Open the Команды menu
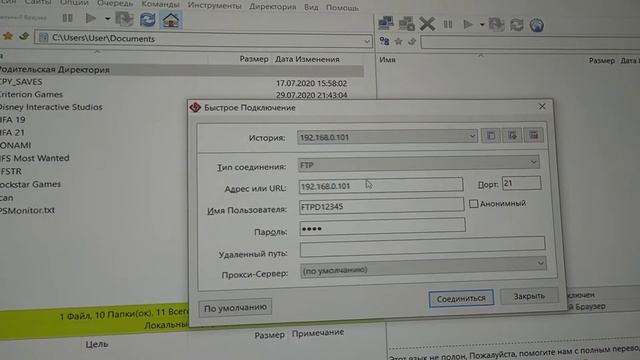This screenshot has height=360, width=640. (160, 4)
